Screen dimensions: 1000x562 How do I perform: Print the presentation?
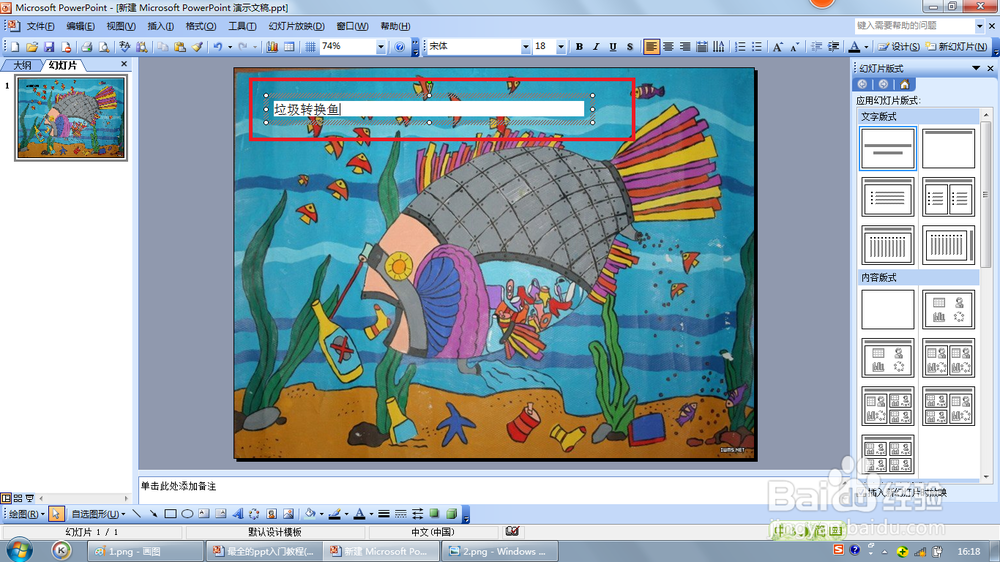click(x=86, y=47)
